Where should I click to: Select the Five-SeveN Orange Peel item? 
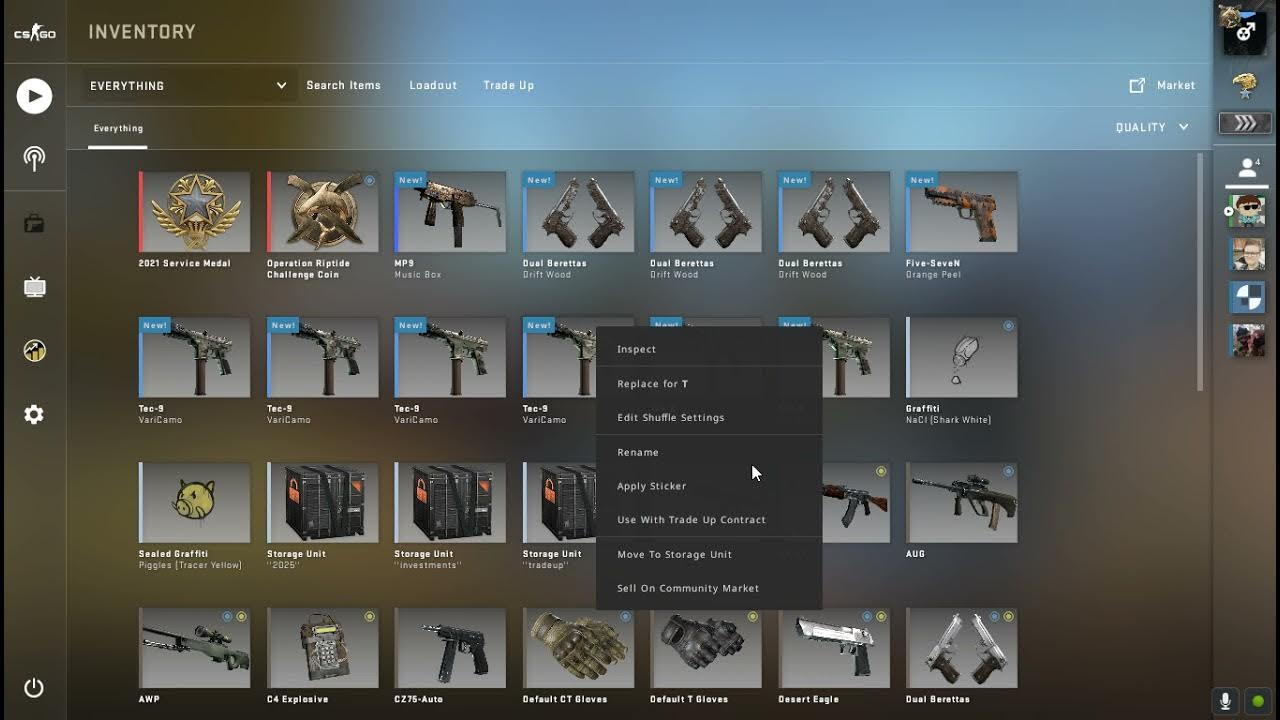pyautogui.click(x=962, y=212)
